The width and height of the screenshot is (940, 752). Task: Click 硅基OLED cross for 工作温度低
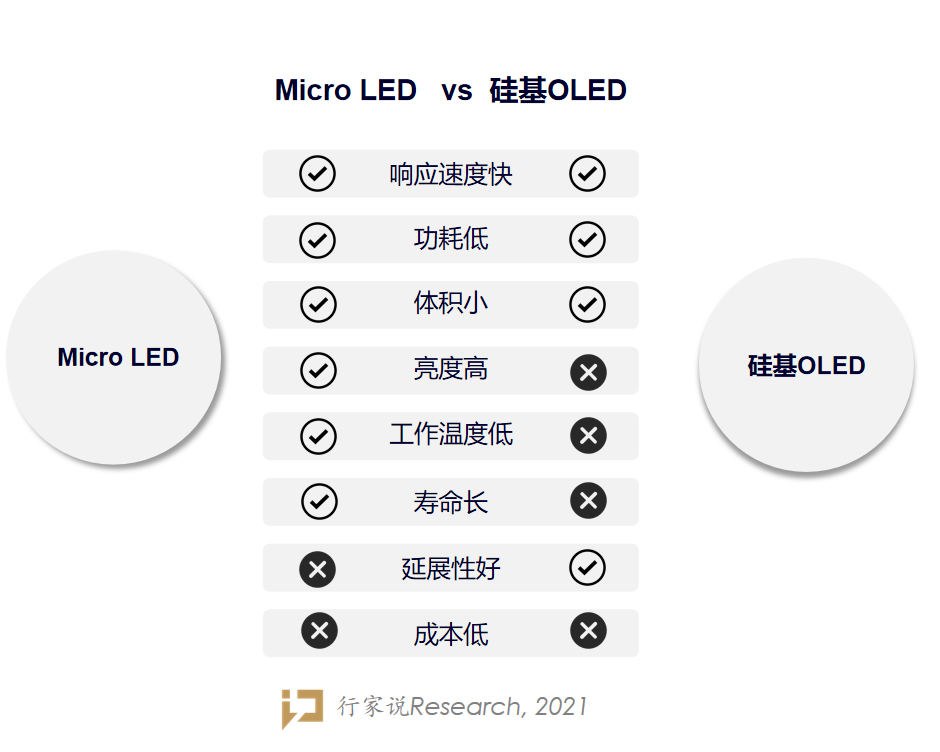point(588,436)
